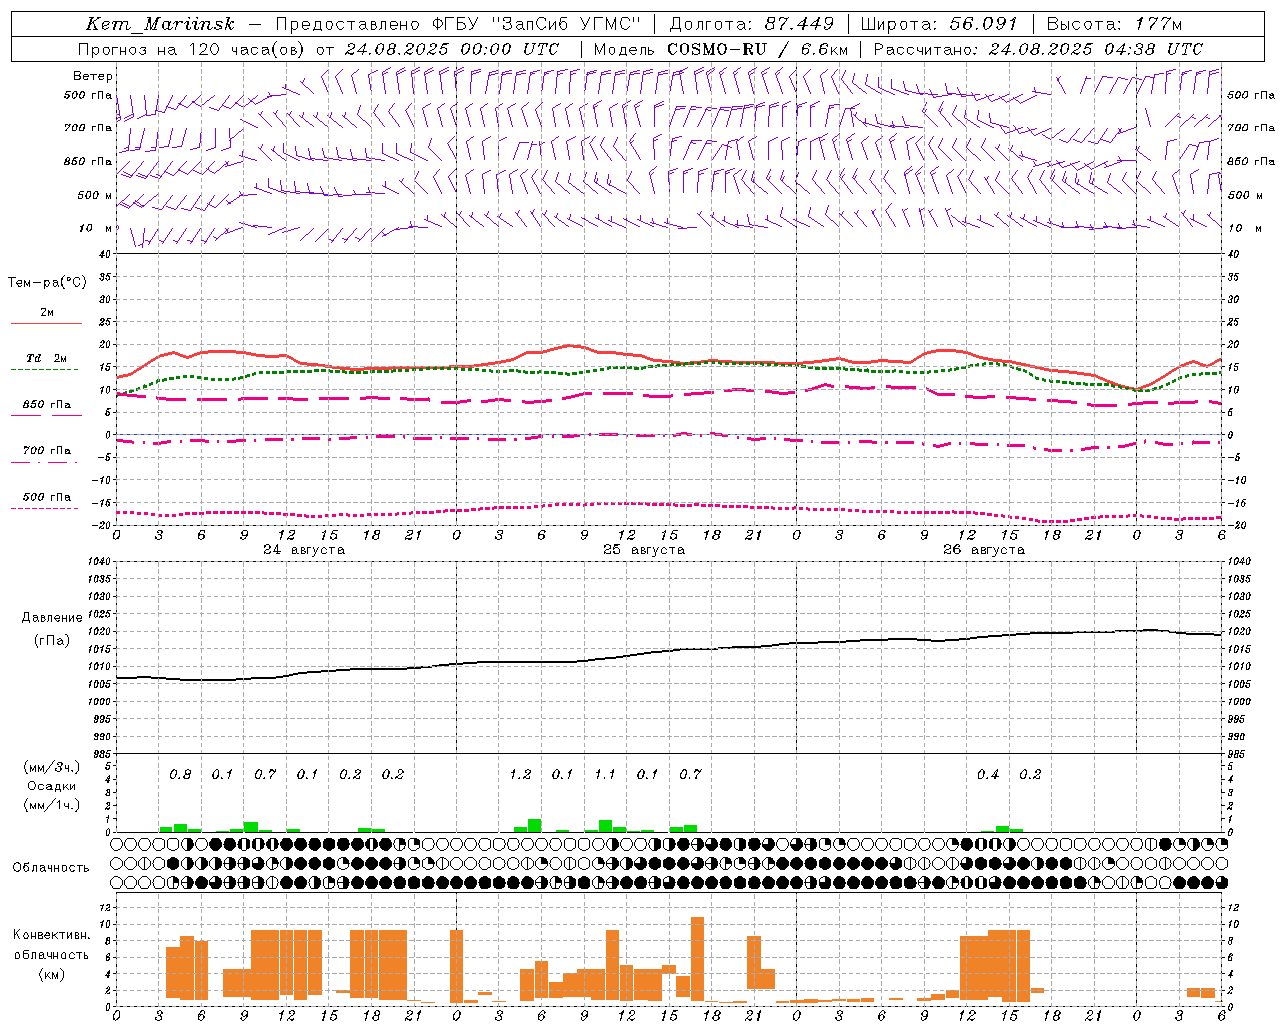
Task: Click the '2м' temperature legend entry
Action: point(47,313)
